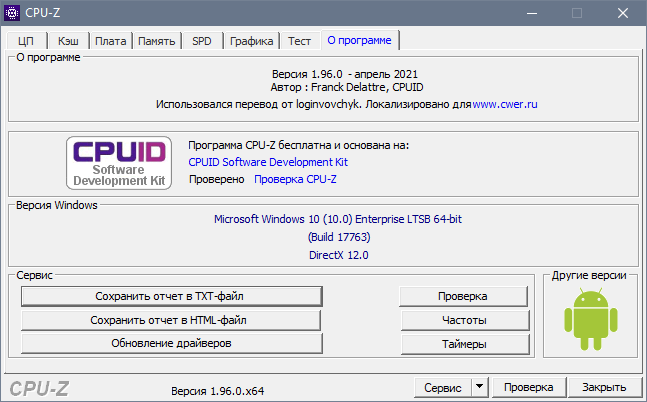Open the Сервис dropdown arrow
The width and height of the screenshot is (647, 402).
[x=479, y=387]
